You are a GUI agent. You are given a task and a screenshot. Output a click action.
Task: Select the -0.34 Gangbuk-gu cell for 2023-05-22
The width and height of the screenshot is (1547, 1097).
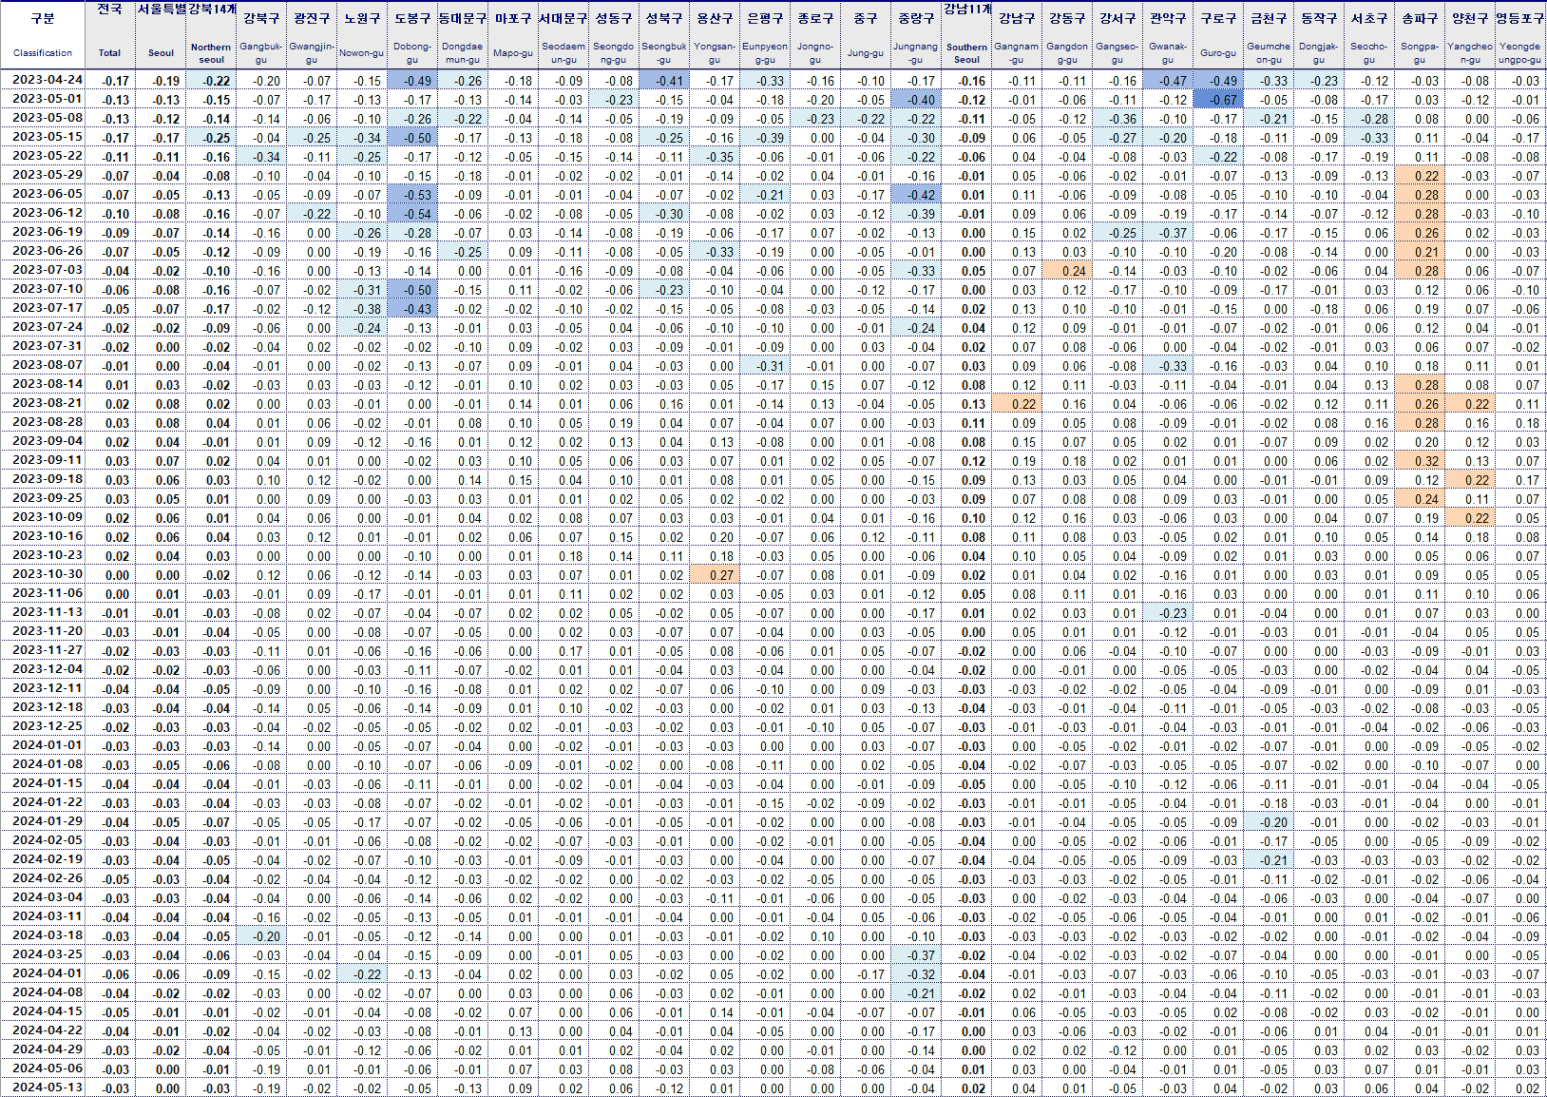[x=261, y=156]
